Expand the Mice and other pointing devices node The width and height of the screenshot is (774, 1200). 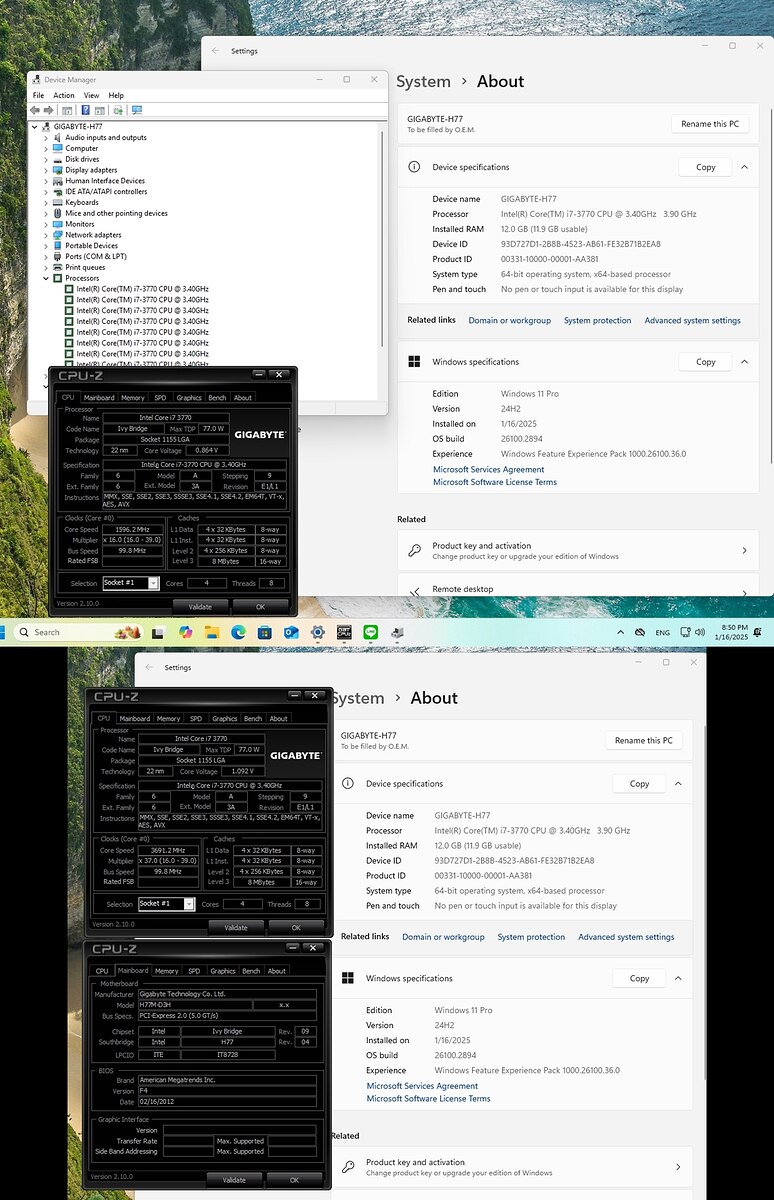(x=46, y=213)
